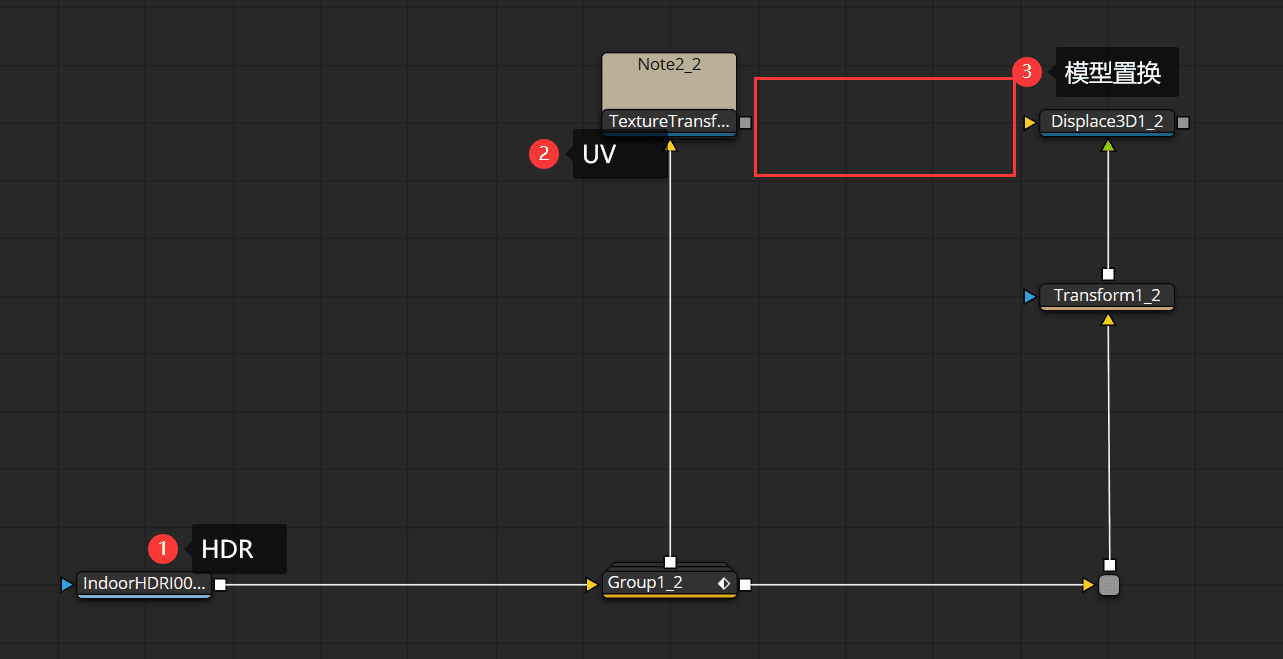
Task: Select the IndoorHDRI00 loader node
Action: click(143, 584)
